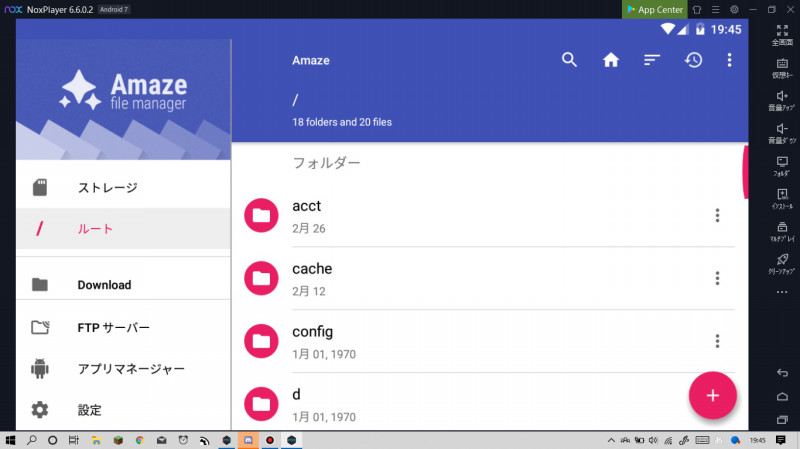
Task: Click the ストレージ SD card icon
Action: [x=40, y=188]
